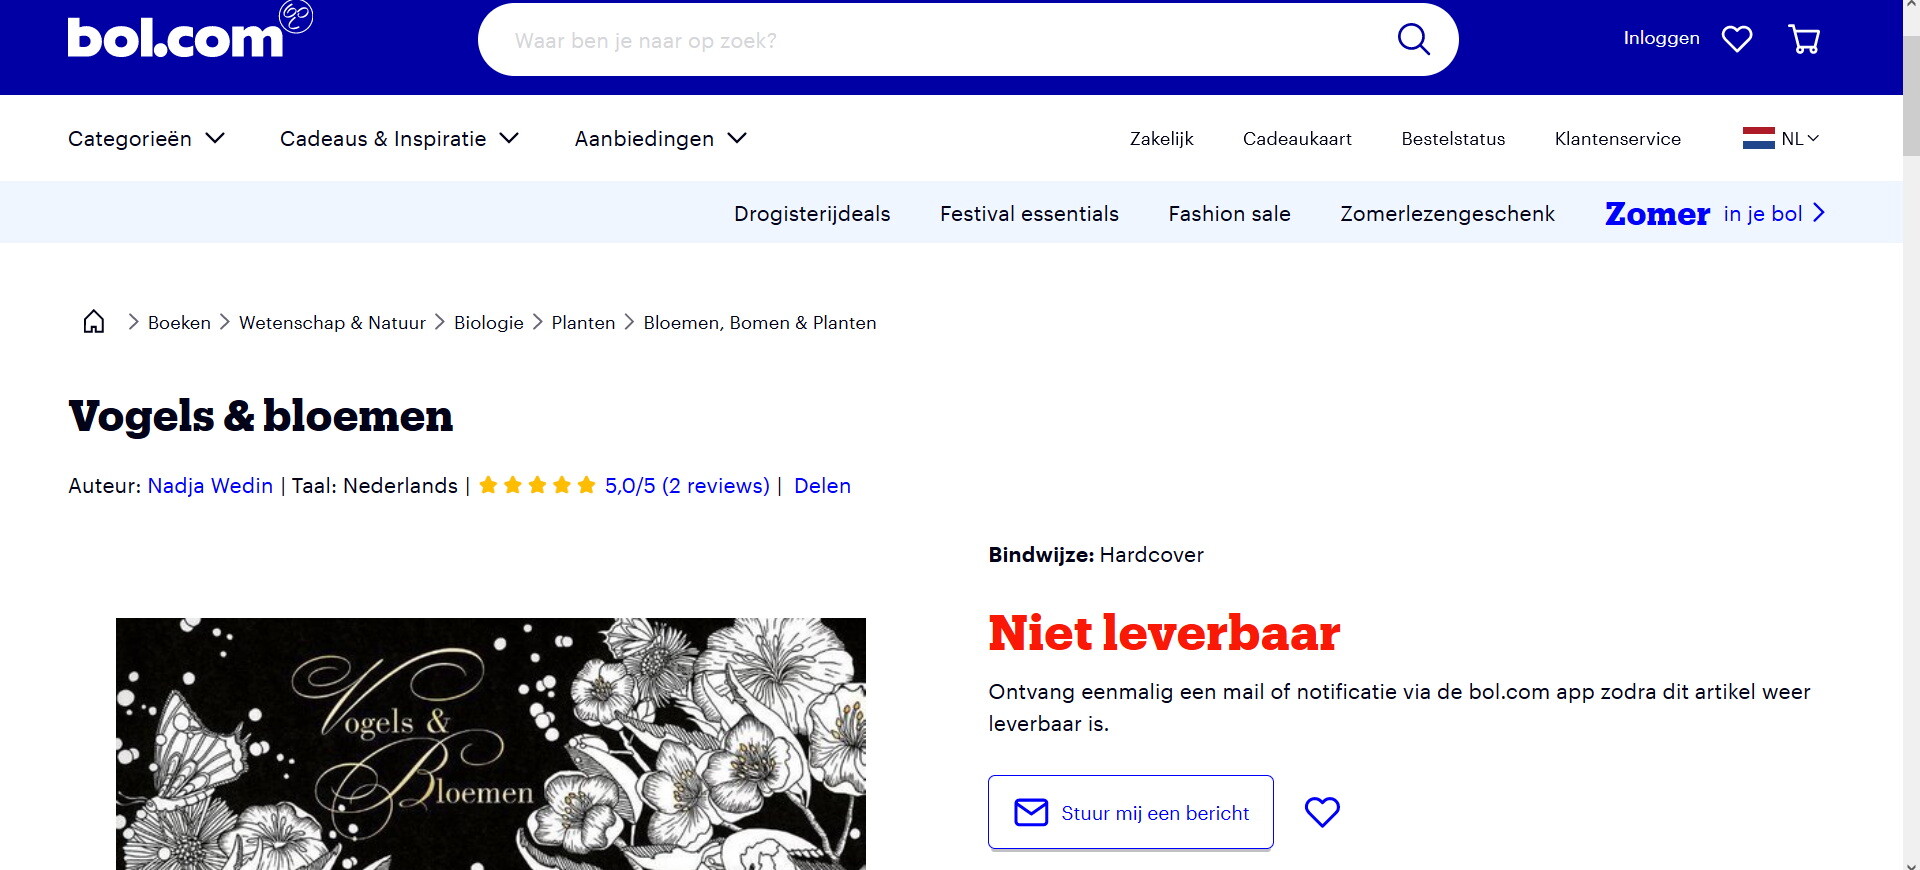
Task: Expand the Categorieën dropdown
Action: tap(146, 139)
